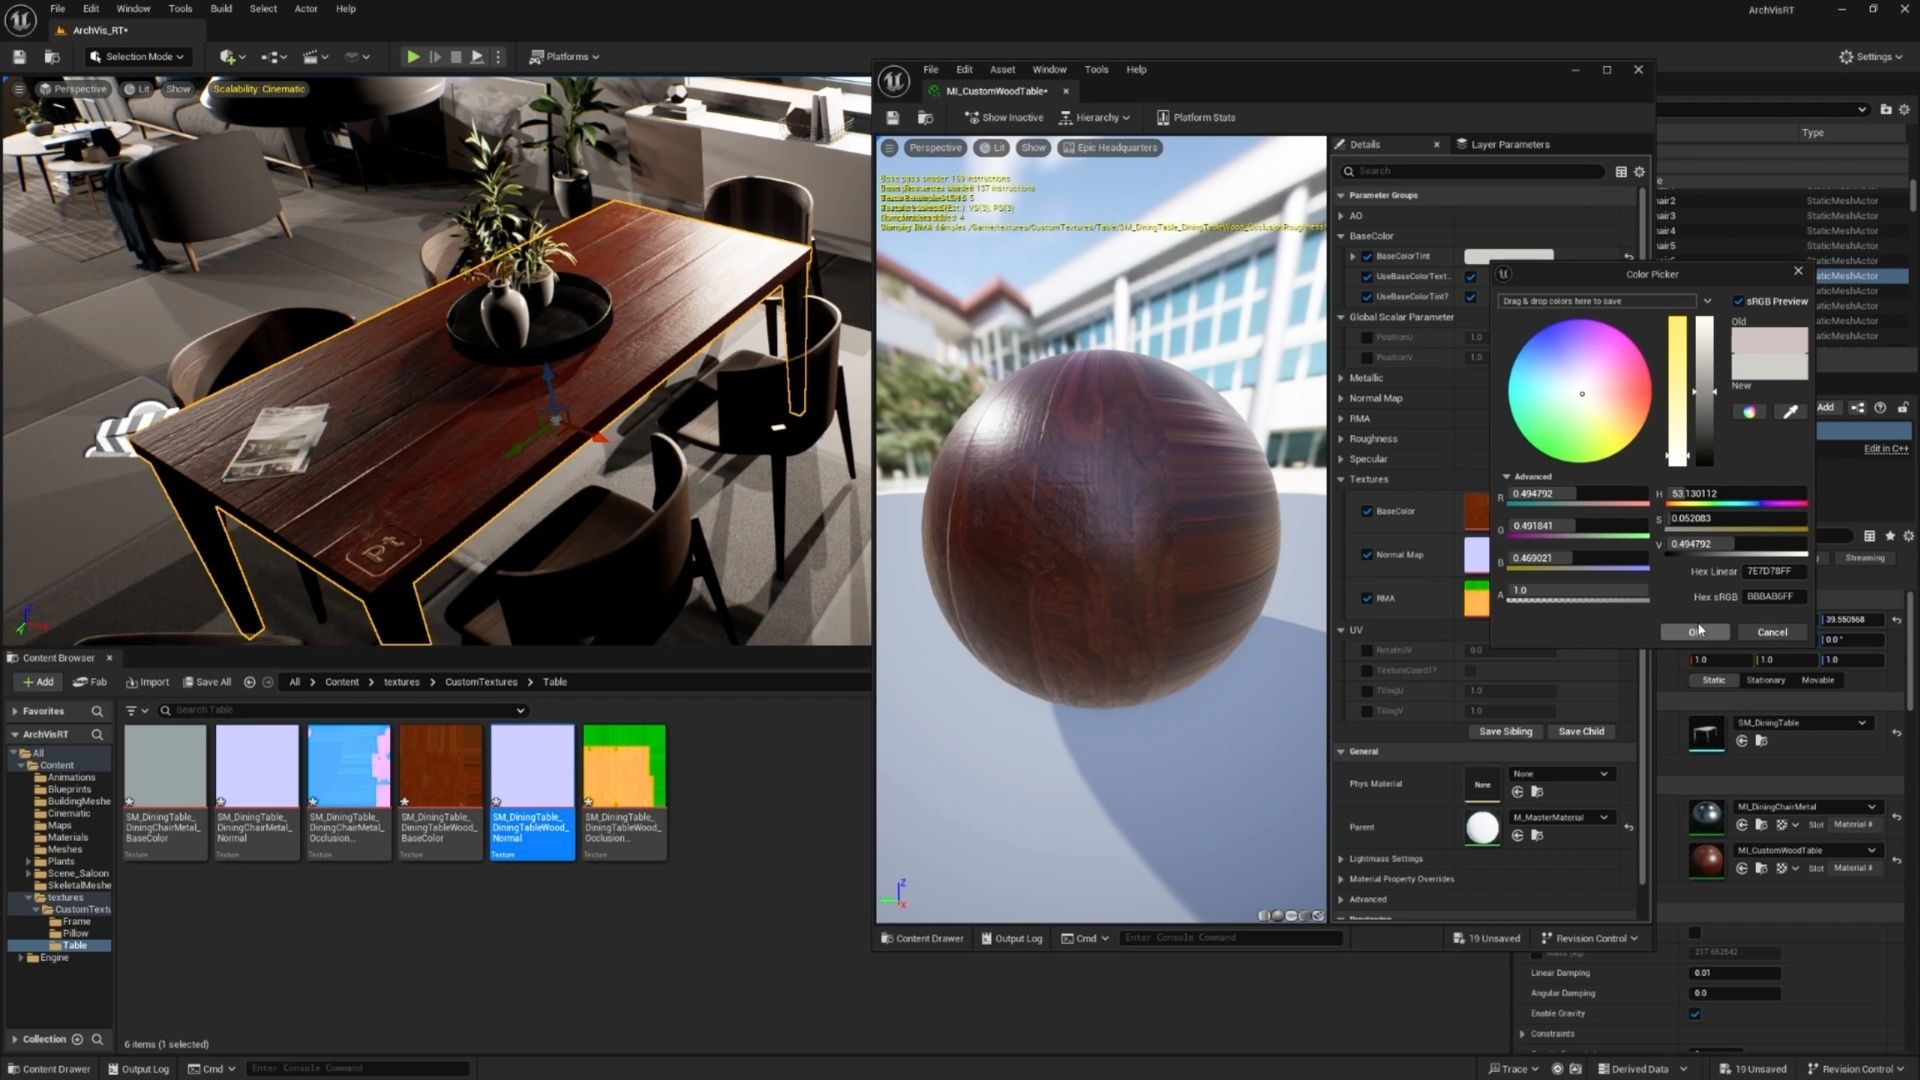Open the Platforms dropdown

(564, 57)
